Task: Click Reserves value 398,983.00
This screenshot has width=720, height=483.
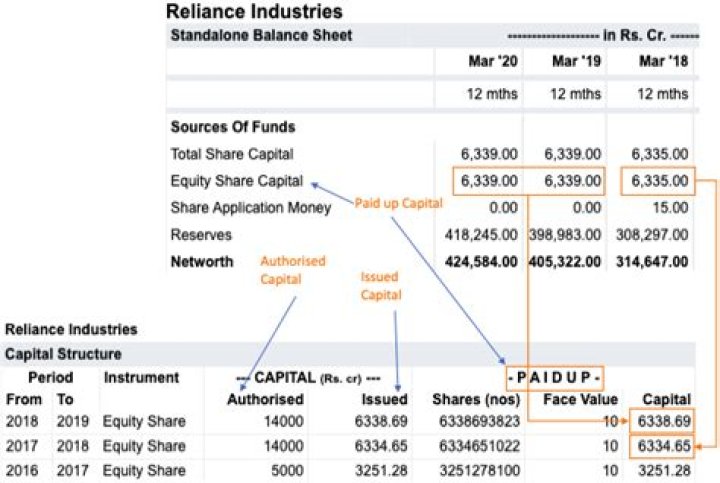Action: [565, 235]
